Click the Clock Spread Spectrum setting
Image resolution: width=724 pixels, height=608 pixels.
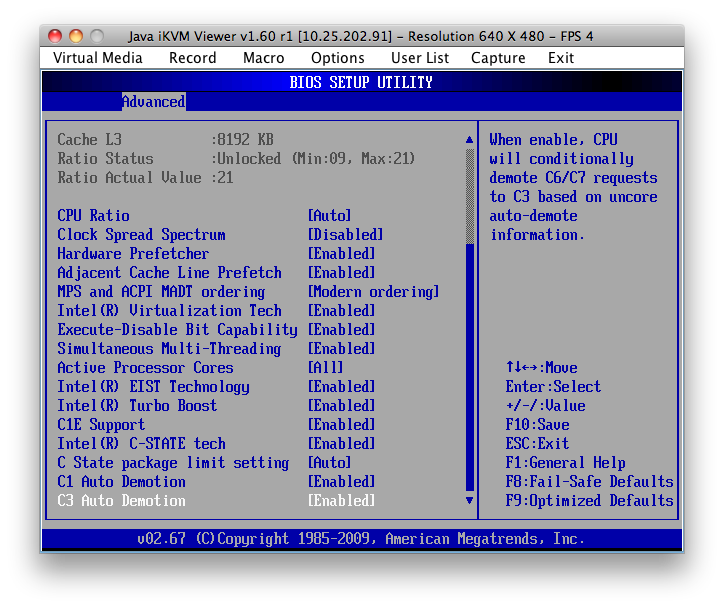point(141,235)
